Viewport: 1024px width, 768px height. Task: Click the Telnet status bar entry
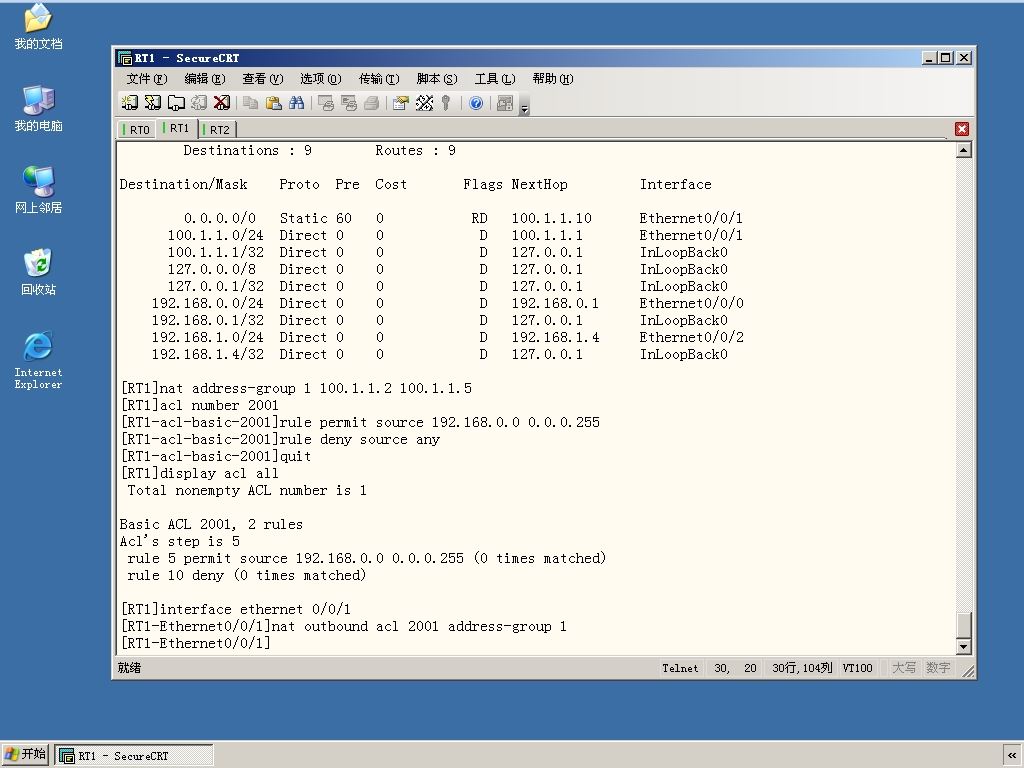[x=680, y=668]
